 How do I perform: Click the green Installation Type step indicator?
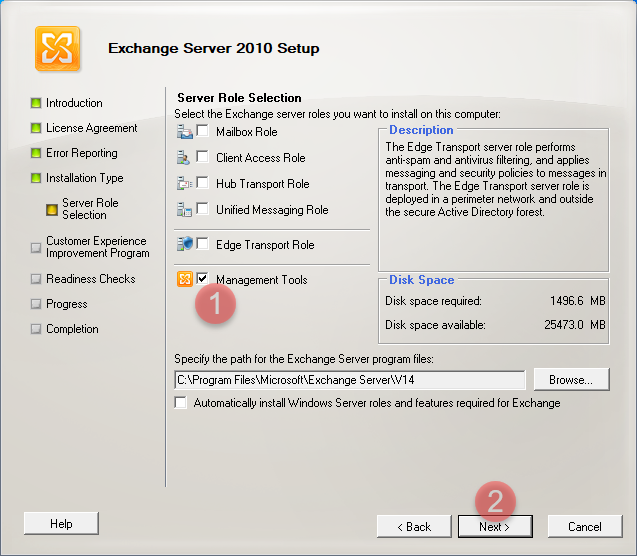[x=36, y=178]
